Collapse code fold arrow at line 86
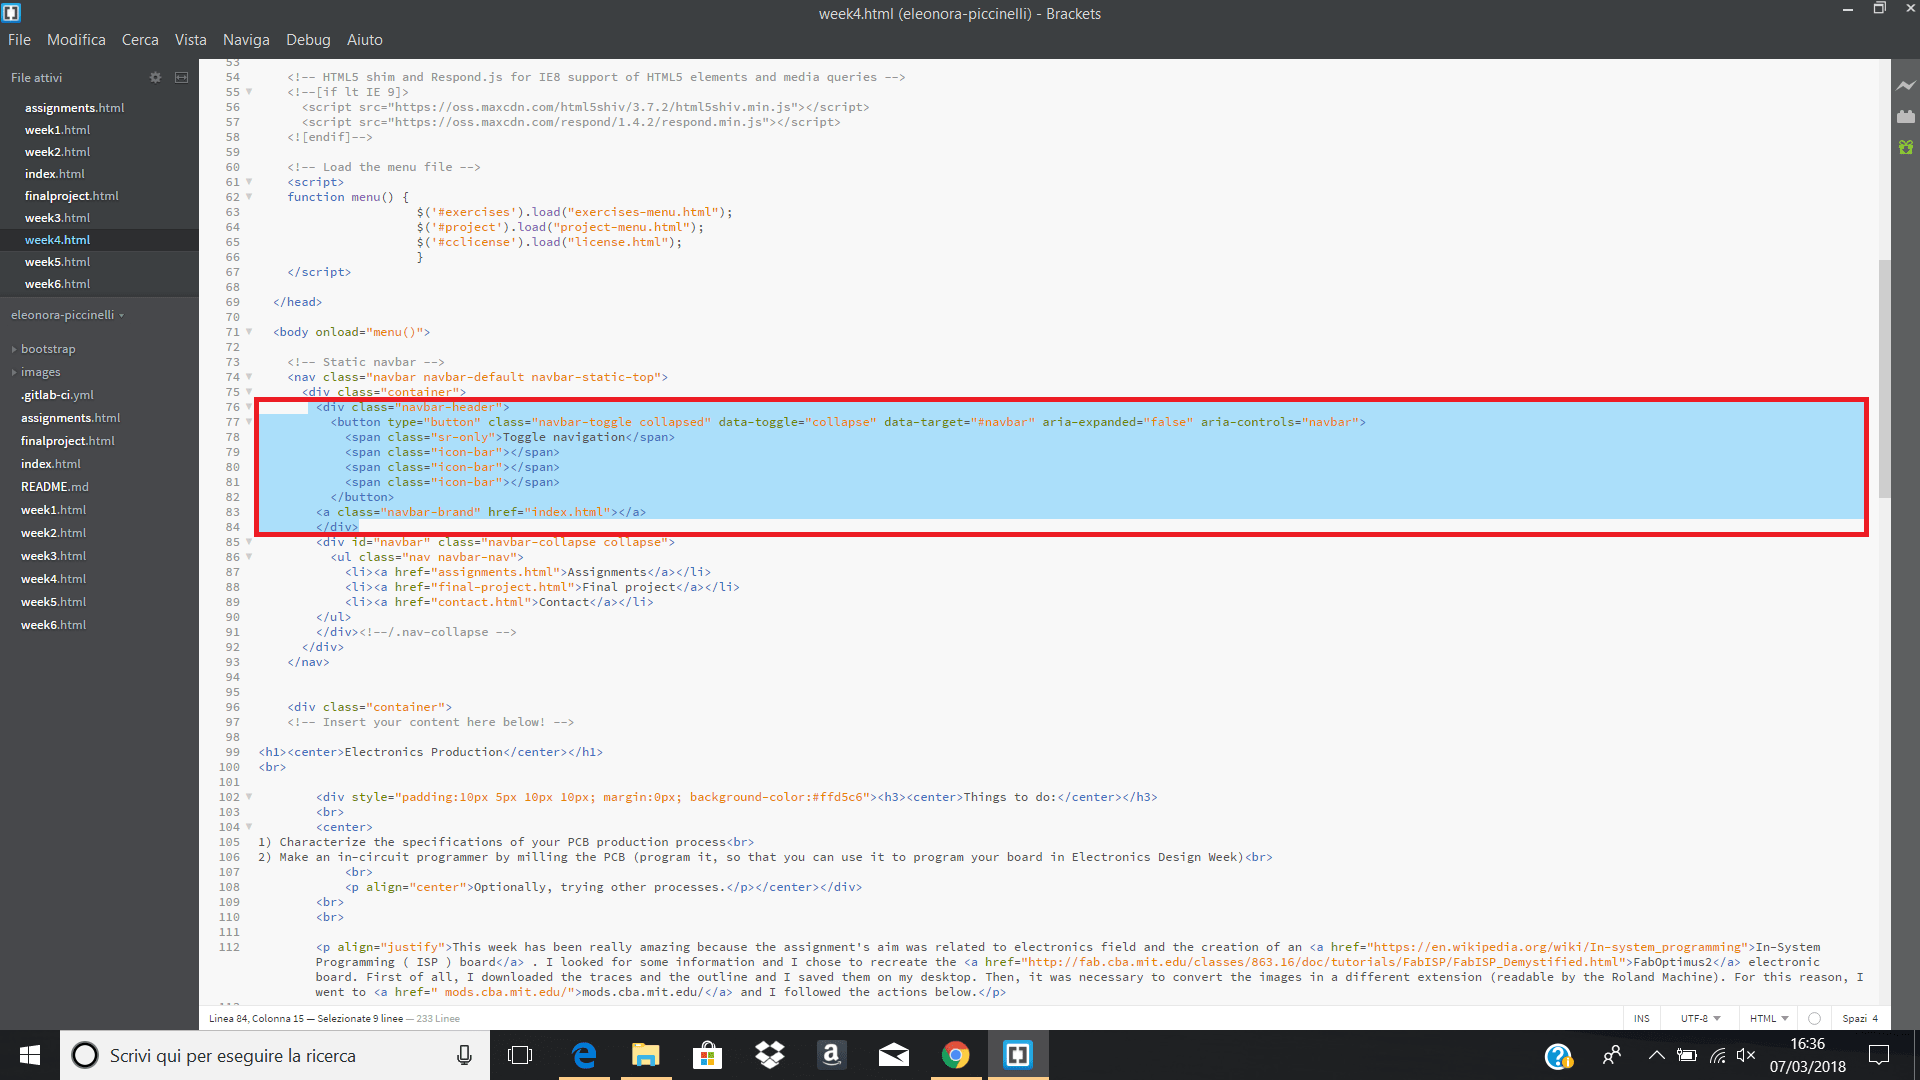1920x1080 pixels. (249, 557)
